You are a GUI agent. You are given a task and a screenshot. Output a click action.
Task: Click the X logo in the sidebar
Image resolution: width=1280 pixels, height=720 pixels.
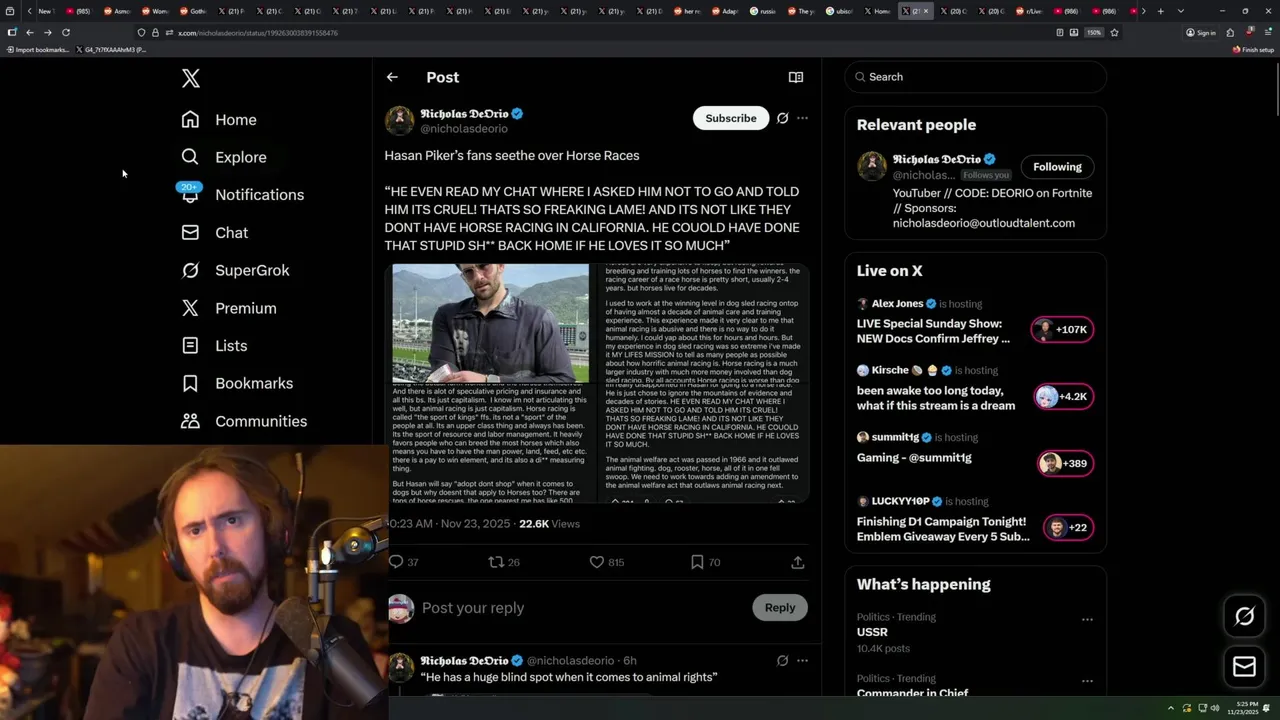tap(190, 78)
